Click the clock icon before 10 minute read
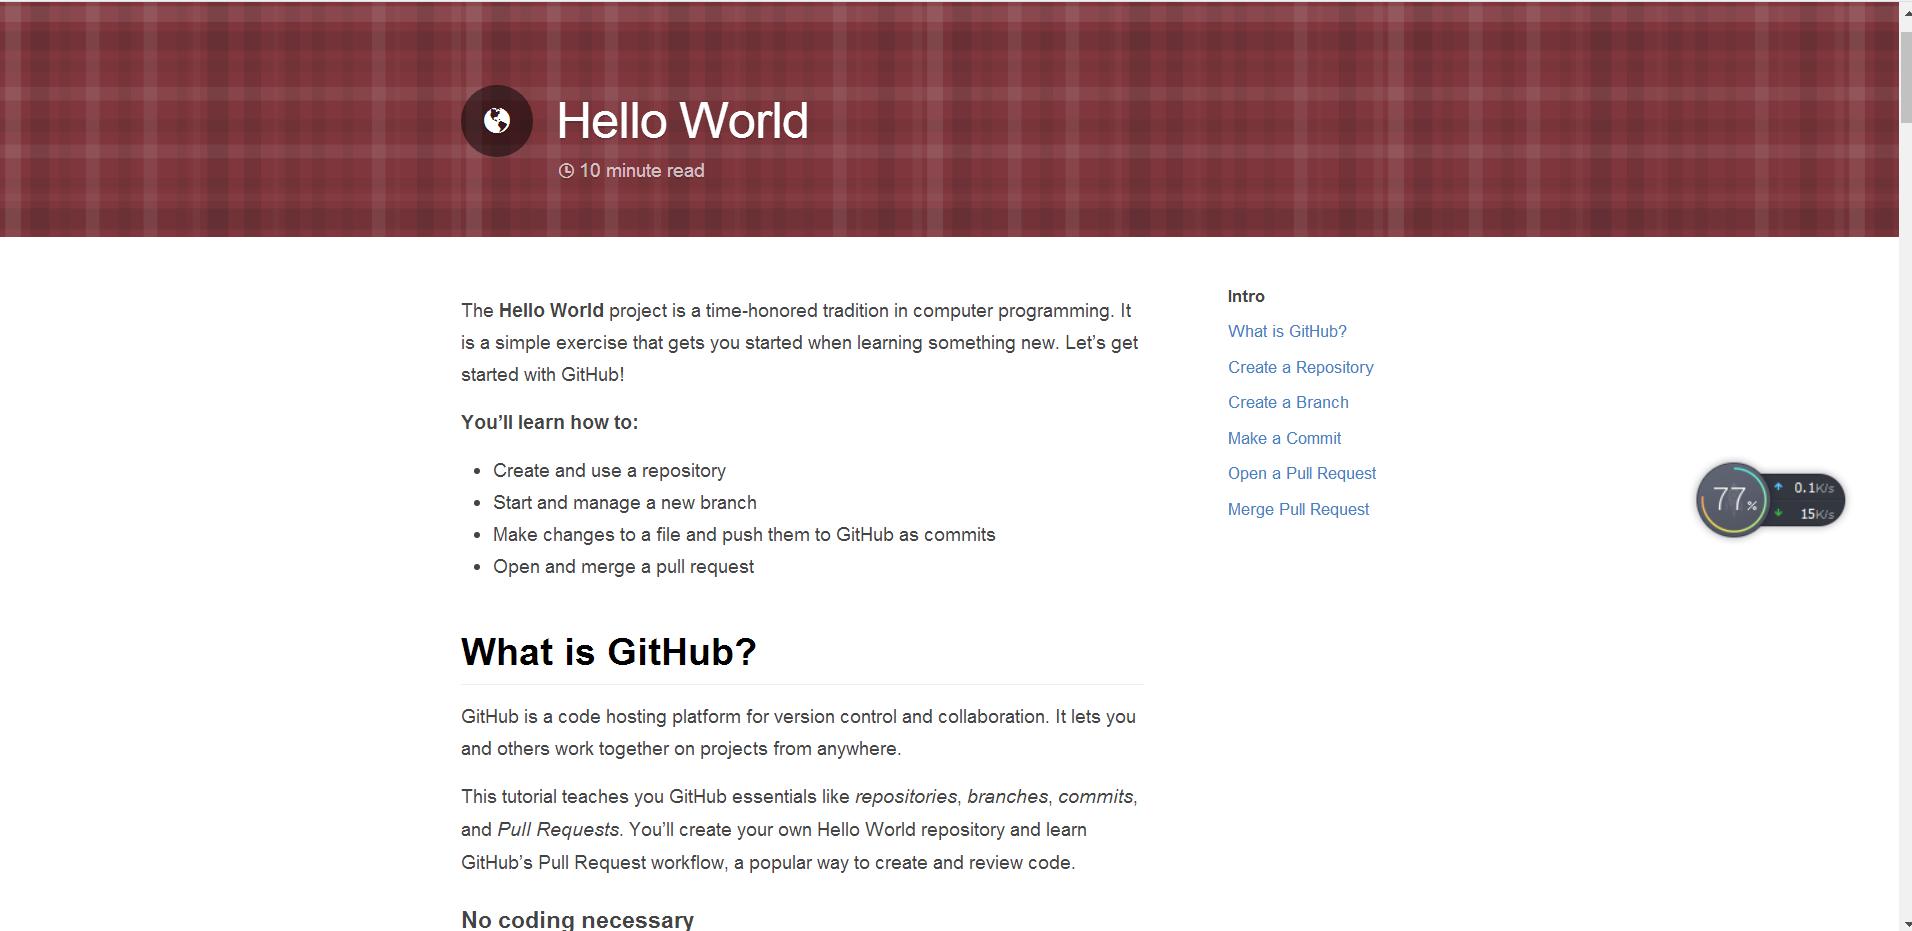1912x931 pixels. tap(566, 171)
